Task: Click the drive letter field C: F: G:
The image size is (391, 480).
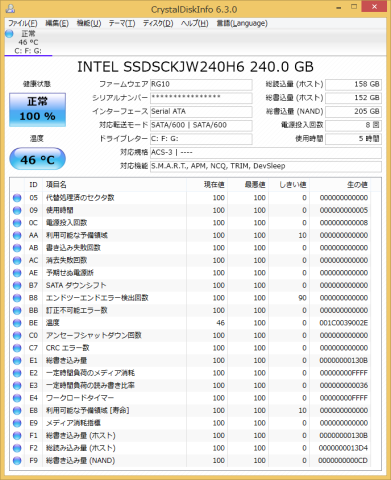Action: (201, 139)
